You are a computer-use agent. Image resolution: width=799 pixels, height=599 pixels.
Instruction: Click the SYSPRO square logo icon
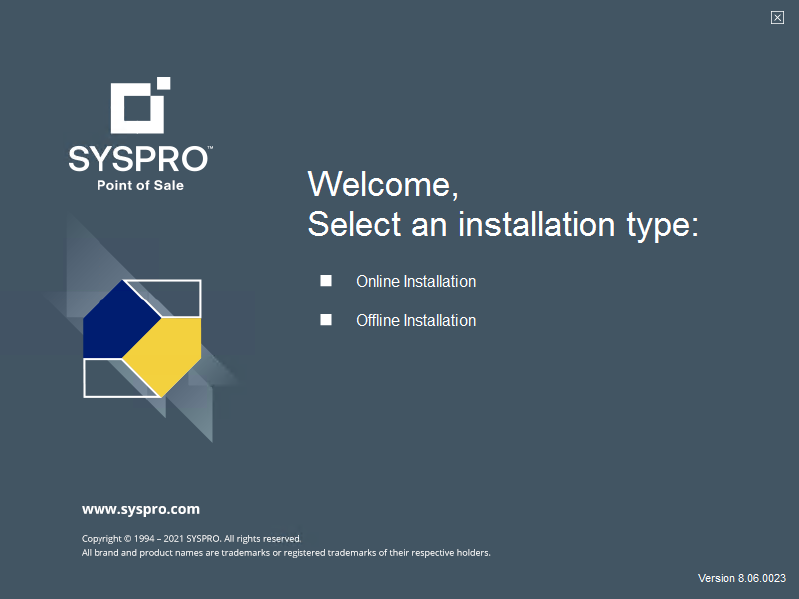[x=136, y=108]
